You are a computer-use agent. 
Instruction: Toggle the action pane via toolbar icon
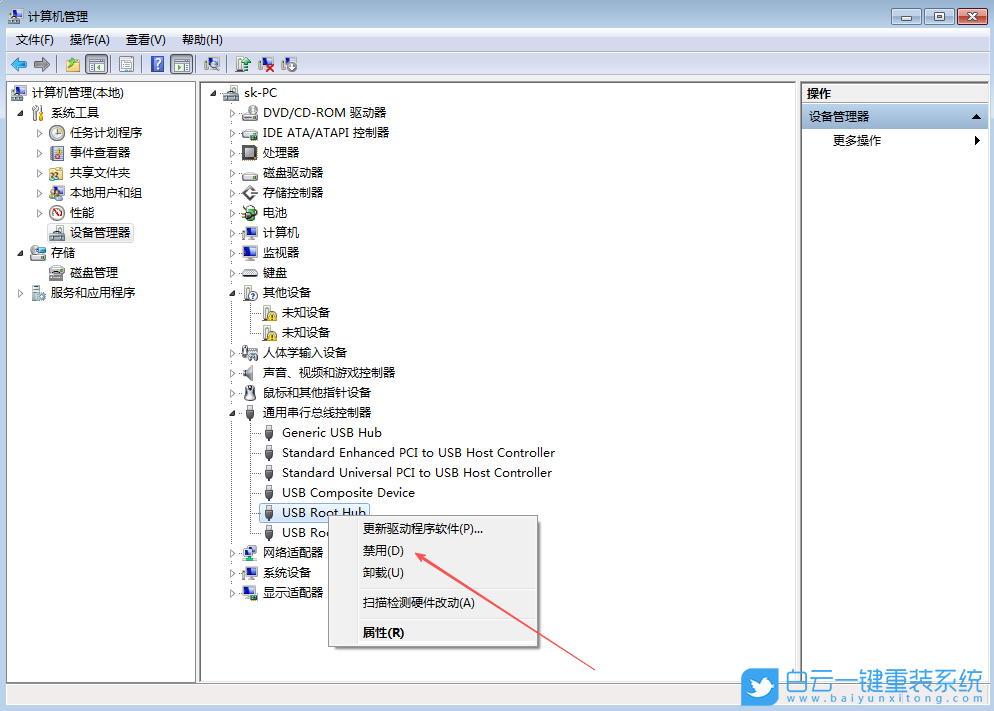pos(182,63)
